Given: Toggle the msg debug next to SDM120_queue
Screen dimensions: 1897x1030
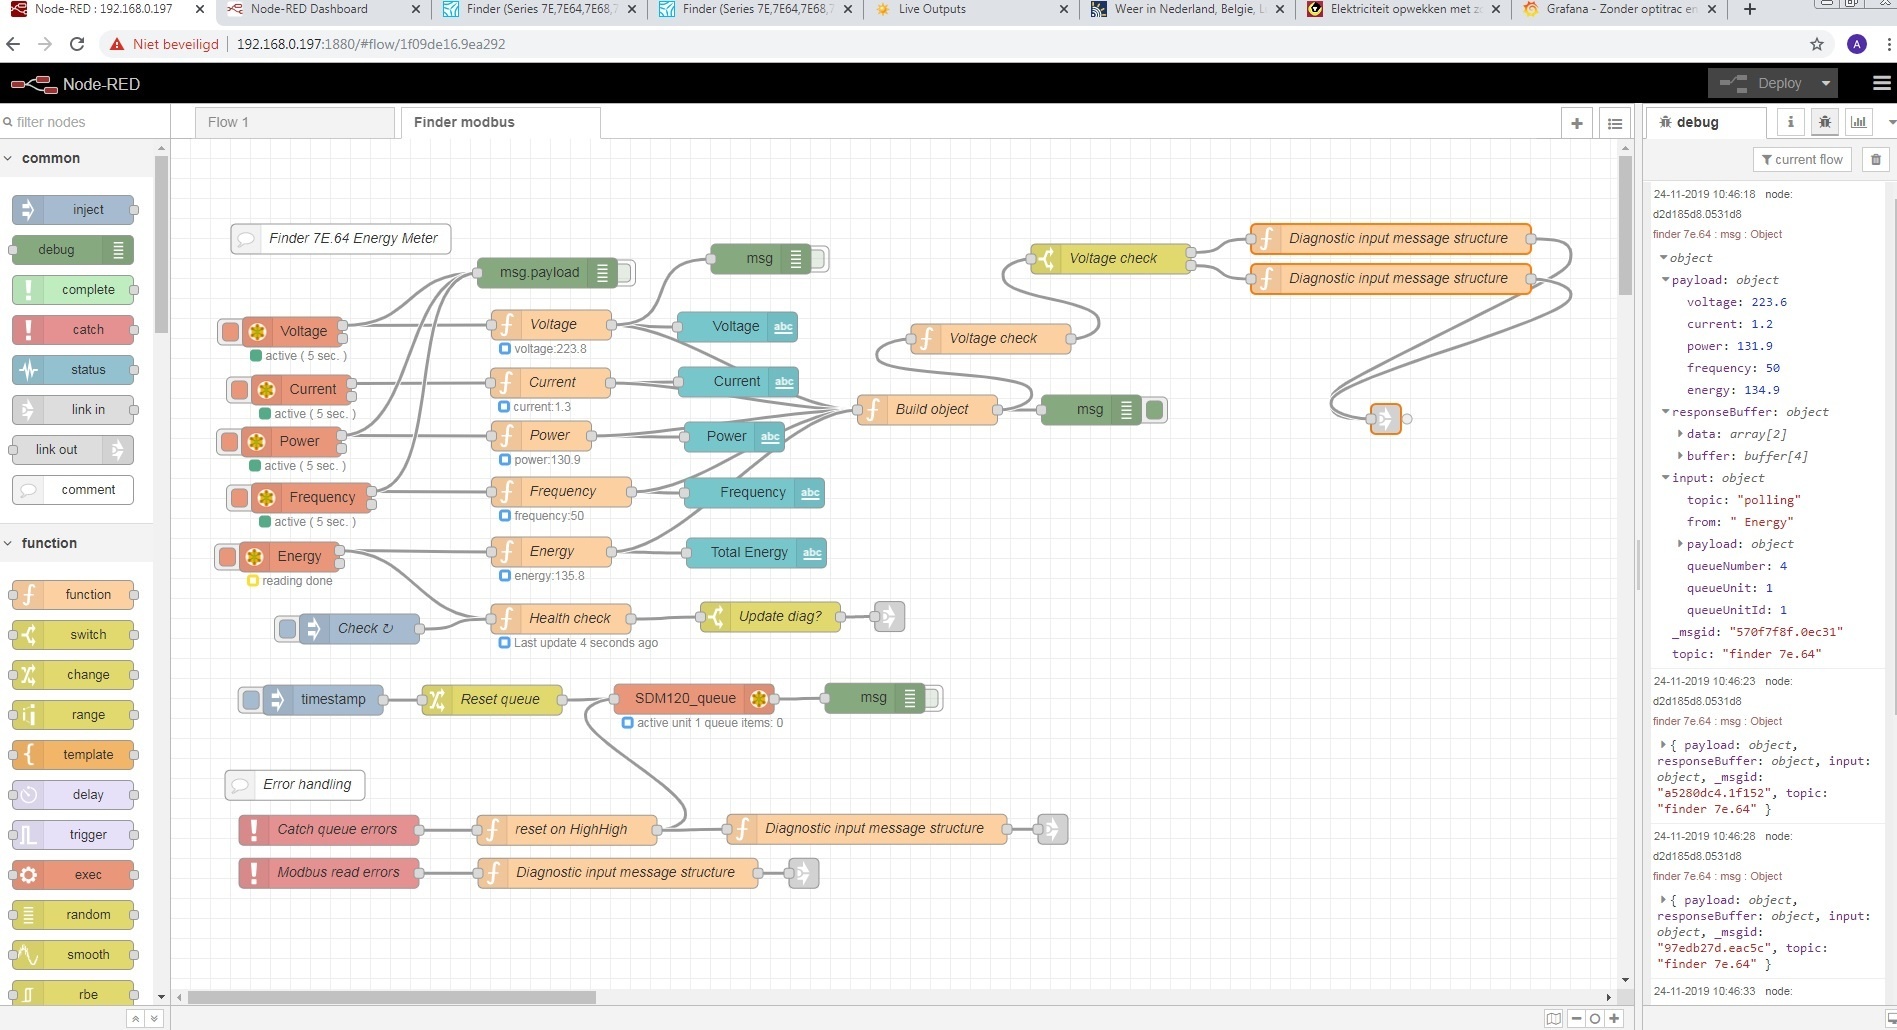Looking at the screenshot, I should [x=932, y=698].
